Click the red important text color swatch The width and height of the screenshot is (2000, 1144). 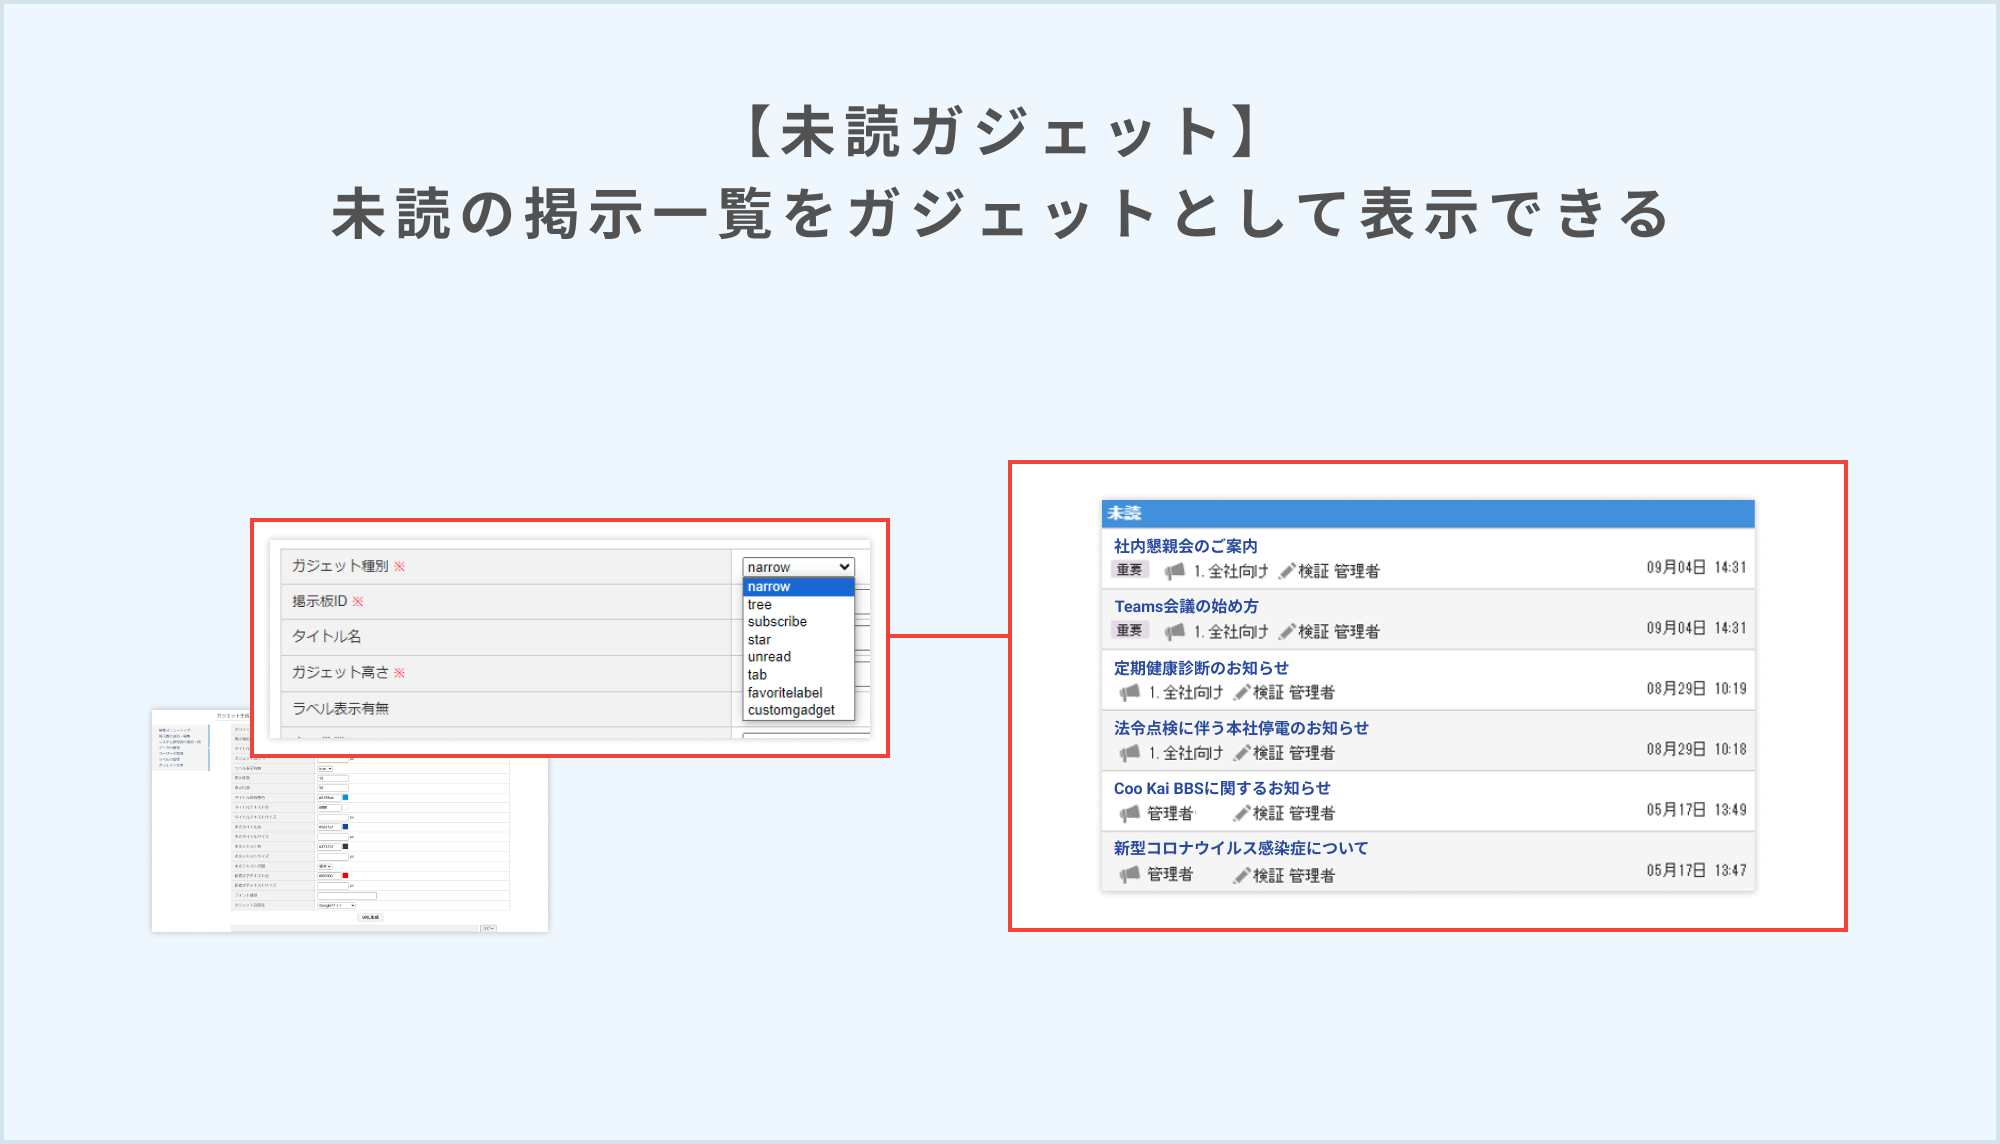point(345,875)
